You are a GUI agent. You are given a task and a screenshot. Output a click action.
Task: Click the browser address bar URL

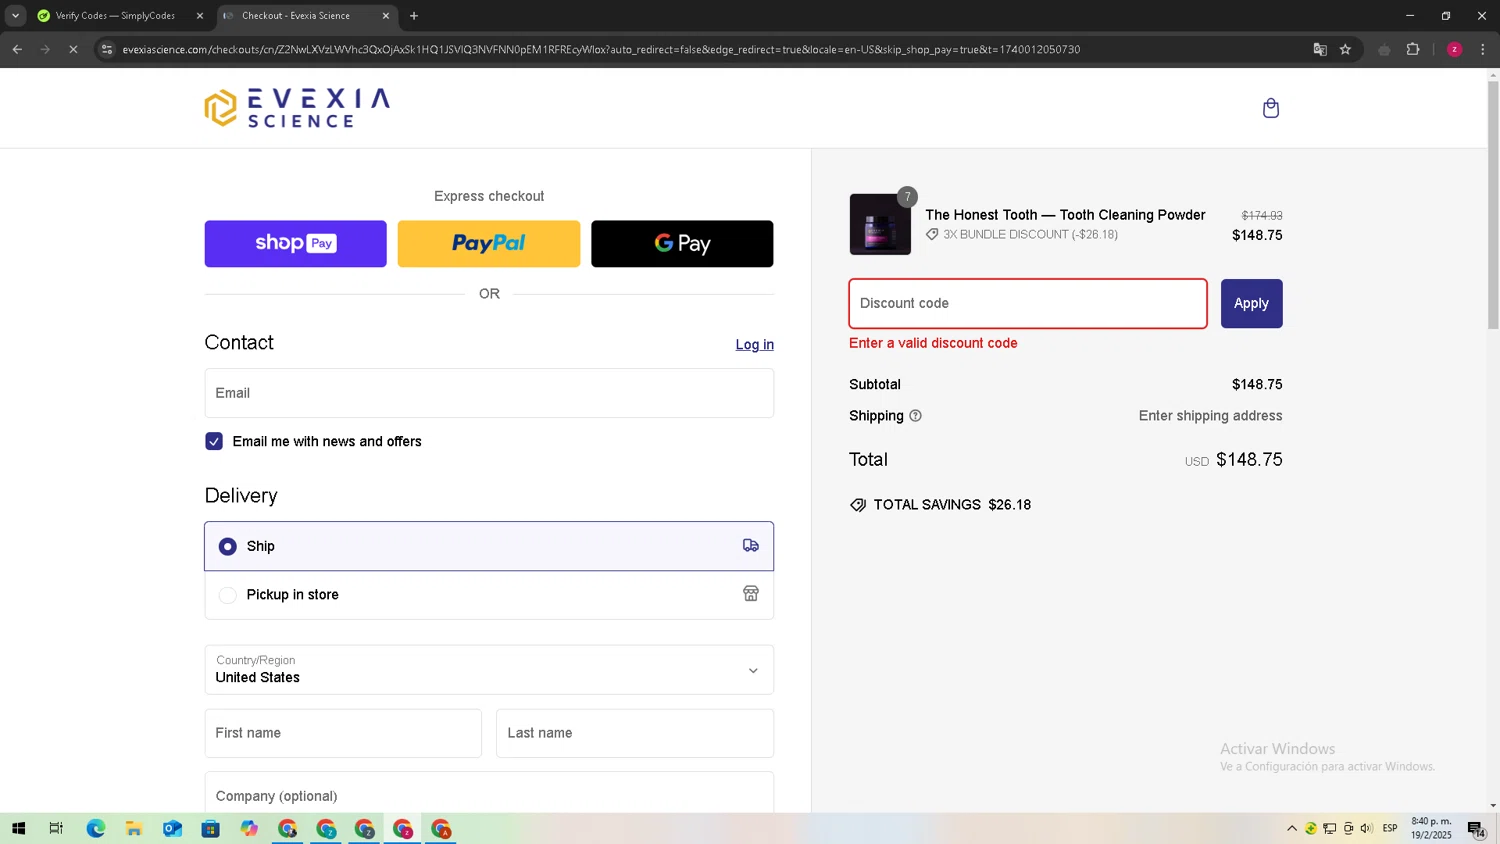coord(601,49)
